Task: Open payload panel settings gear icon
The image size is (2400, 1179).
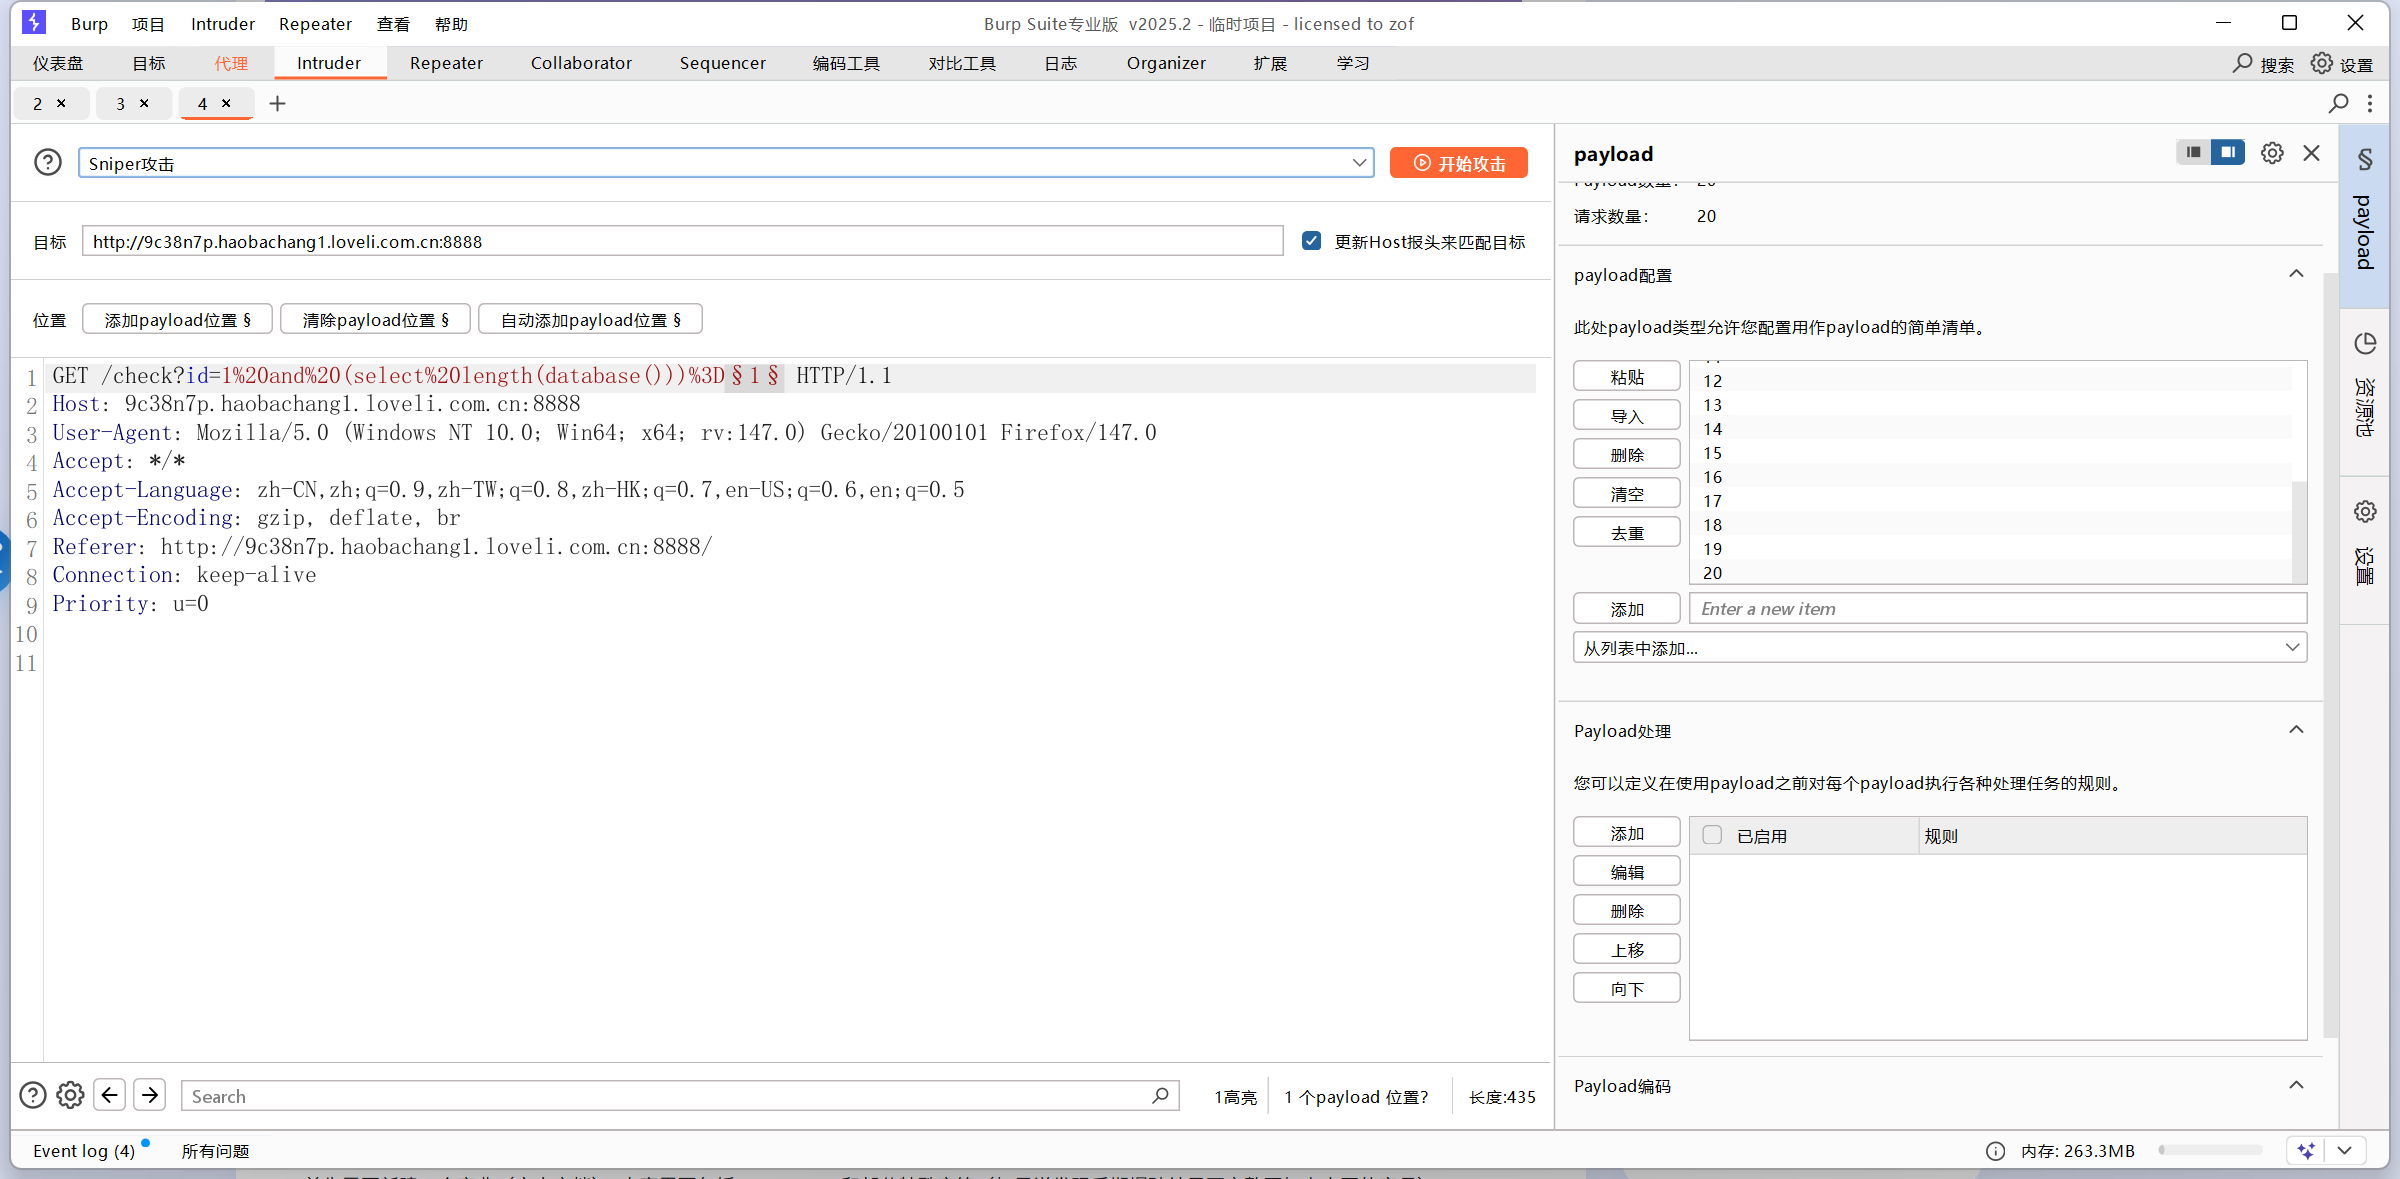Action: (x=2272, y=153)
